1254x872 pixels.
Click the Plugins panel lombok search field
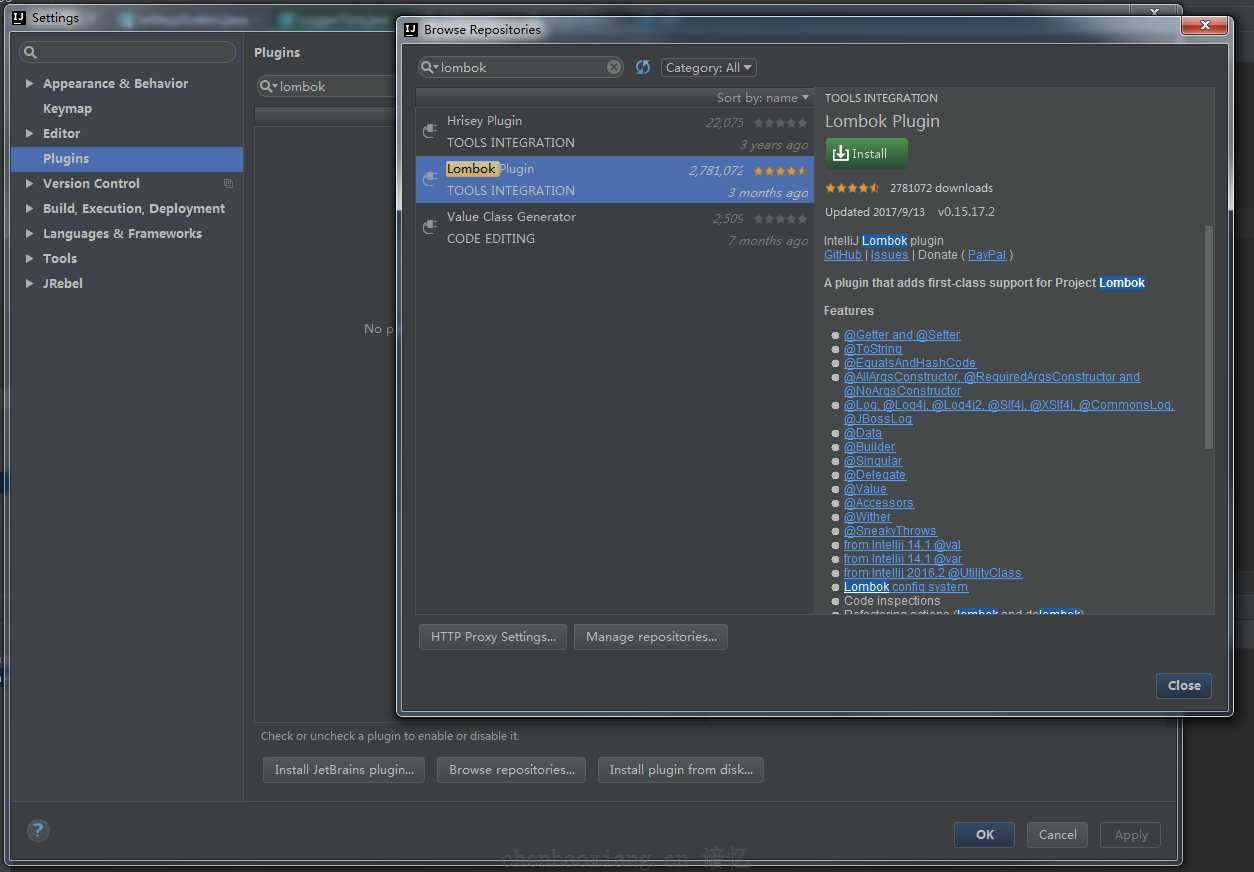coord(327,87)
